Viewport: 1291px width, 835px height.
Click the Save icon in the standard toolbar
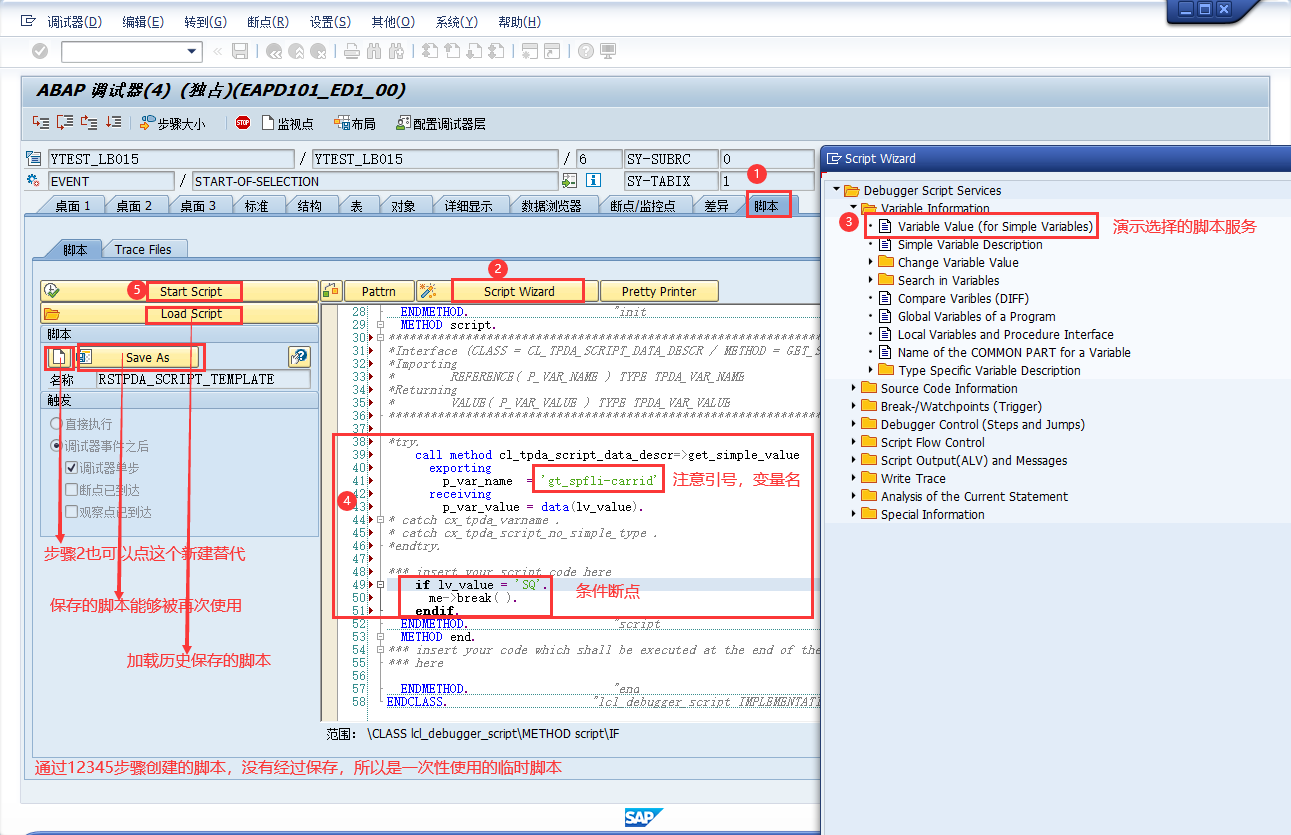click(x=240, y=51)
